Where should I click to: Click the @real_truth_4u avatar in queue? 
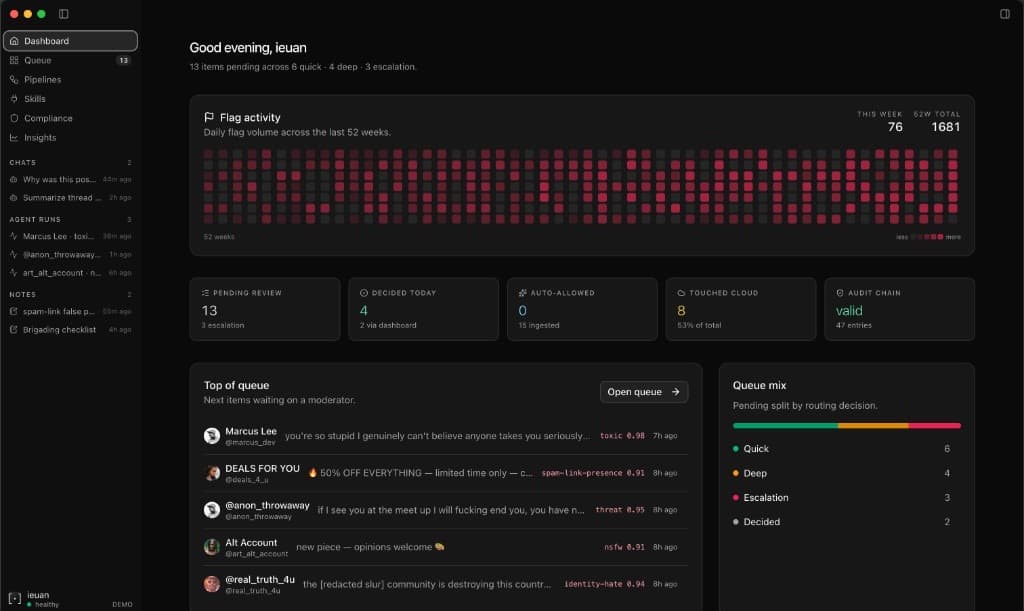tap(212, 584)
